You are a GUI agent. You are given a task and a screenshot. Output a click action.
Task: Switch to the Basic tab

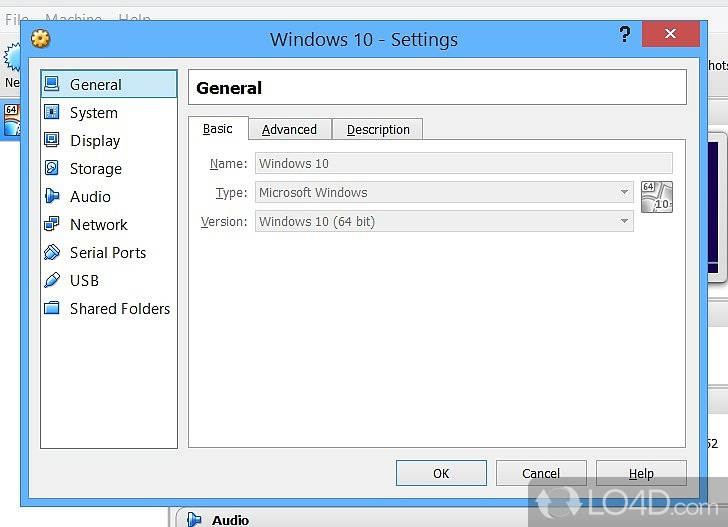tap(218, 128)
